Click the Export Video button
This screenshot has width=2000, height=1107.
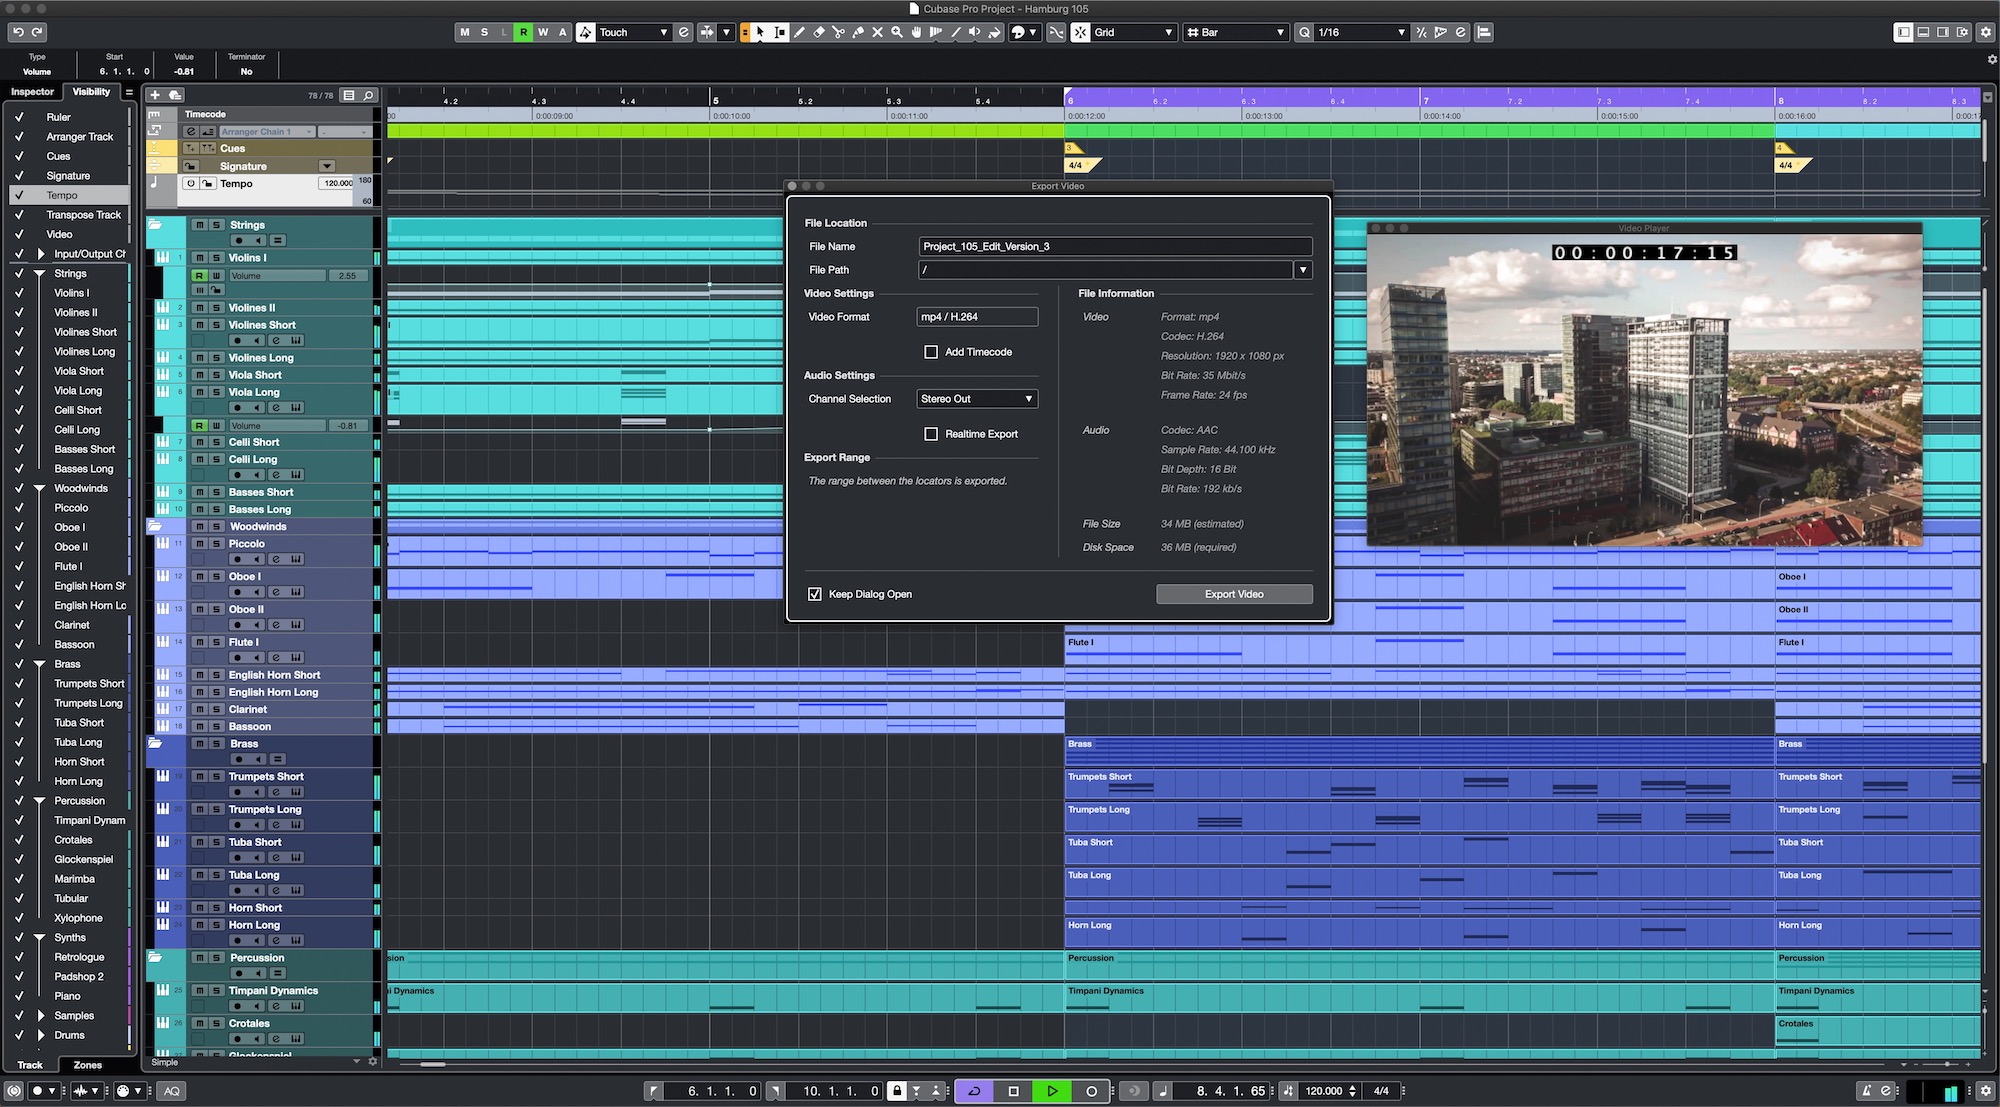tap(1234, 593)
